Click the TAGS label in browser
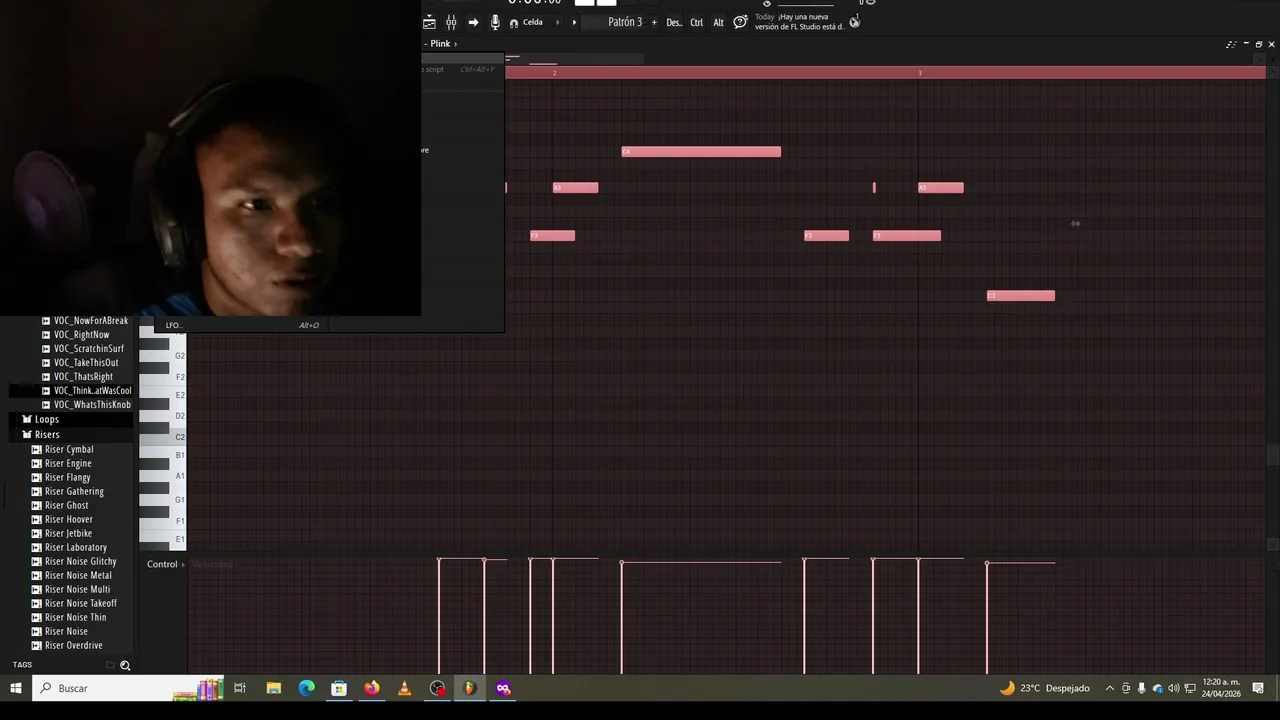This screenshot has height=720, width=1280. (x=22, y=665)
